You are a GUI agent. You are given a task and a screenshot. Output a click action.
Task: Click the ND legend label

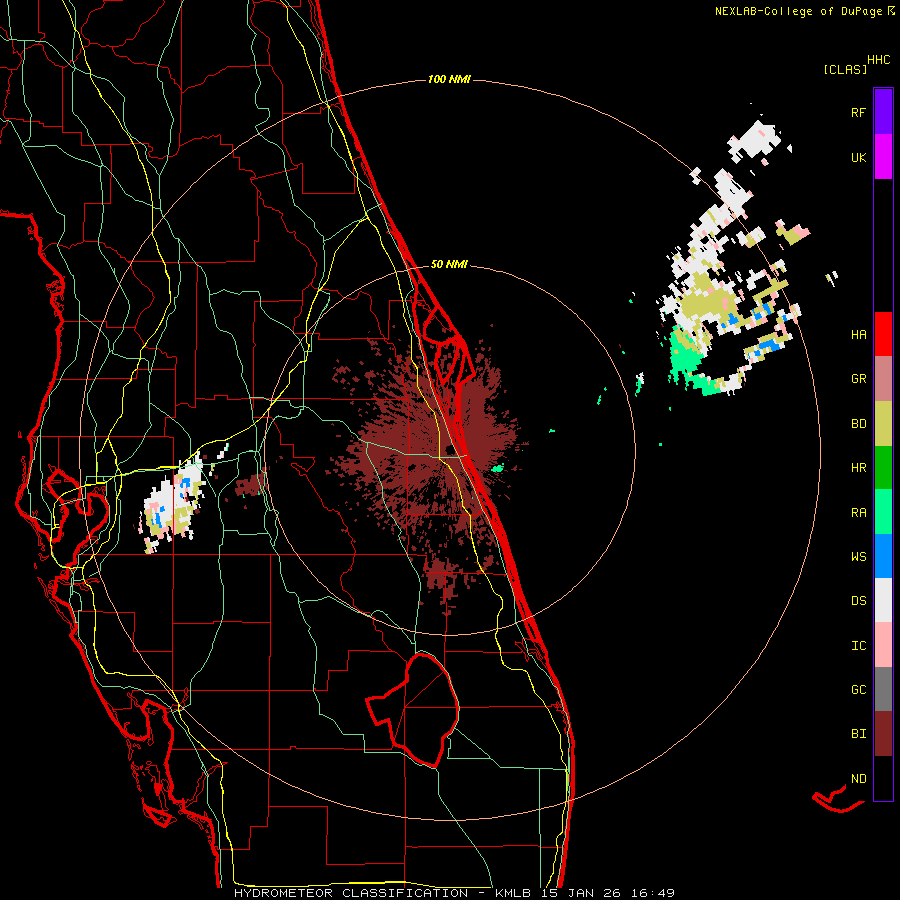(858, 779)
